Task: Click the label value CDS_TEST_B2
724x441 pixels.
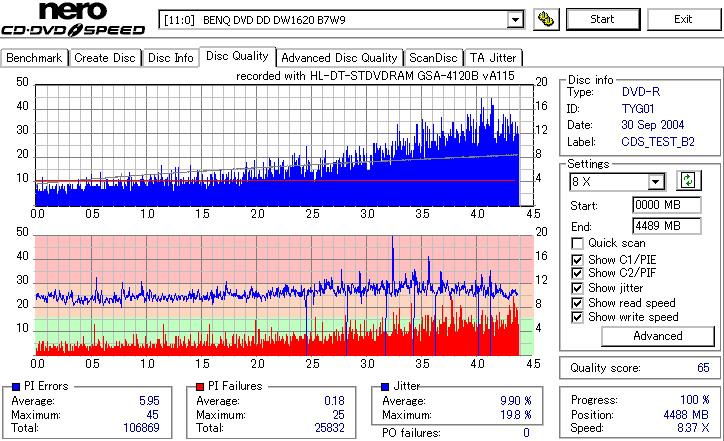Action: point(658,142)
